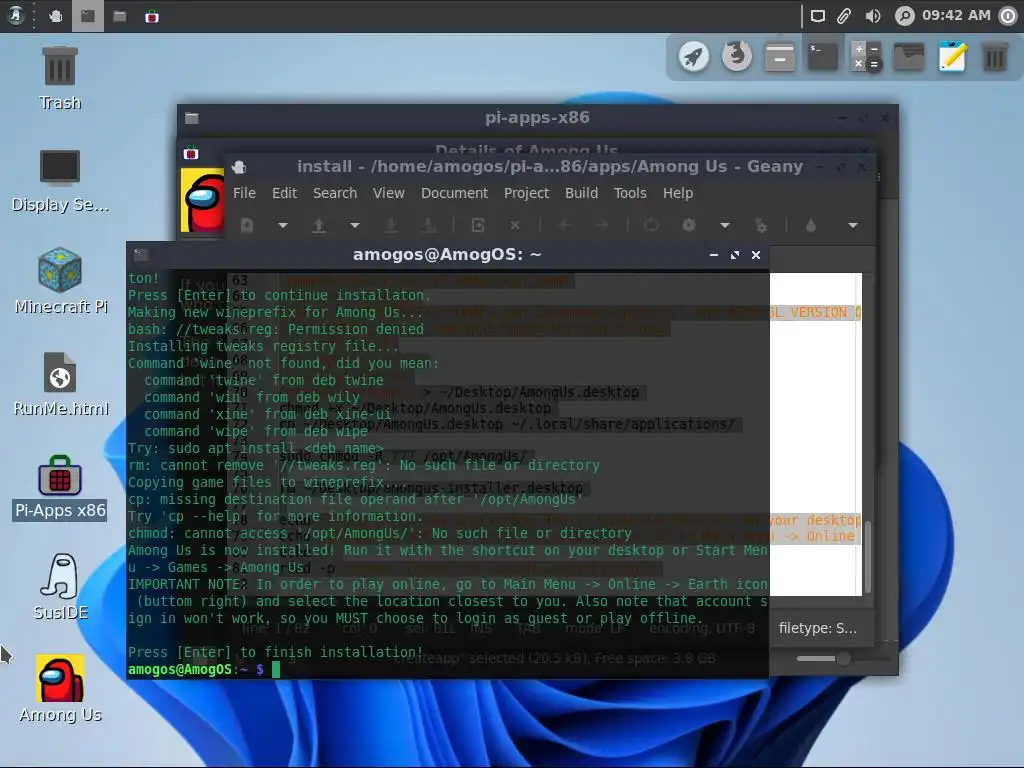
Task: Select the Display Se... desktop icon
Action: coord(60,181)
